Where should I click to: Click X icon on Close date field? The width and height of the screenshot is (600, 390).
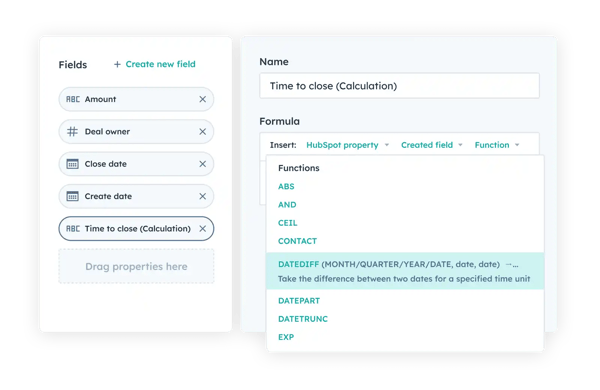pos(202,164)
